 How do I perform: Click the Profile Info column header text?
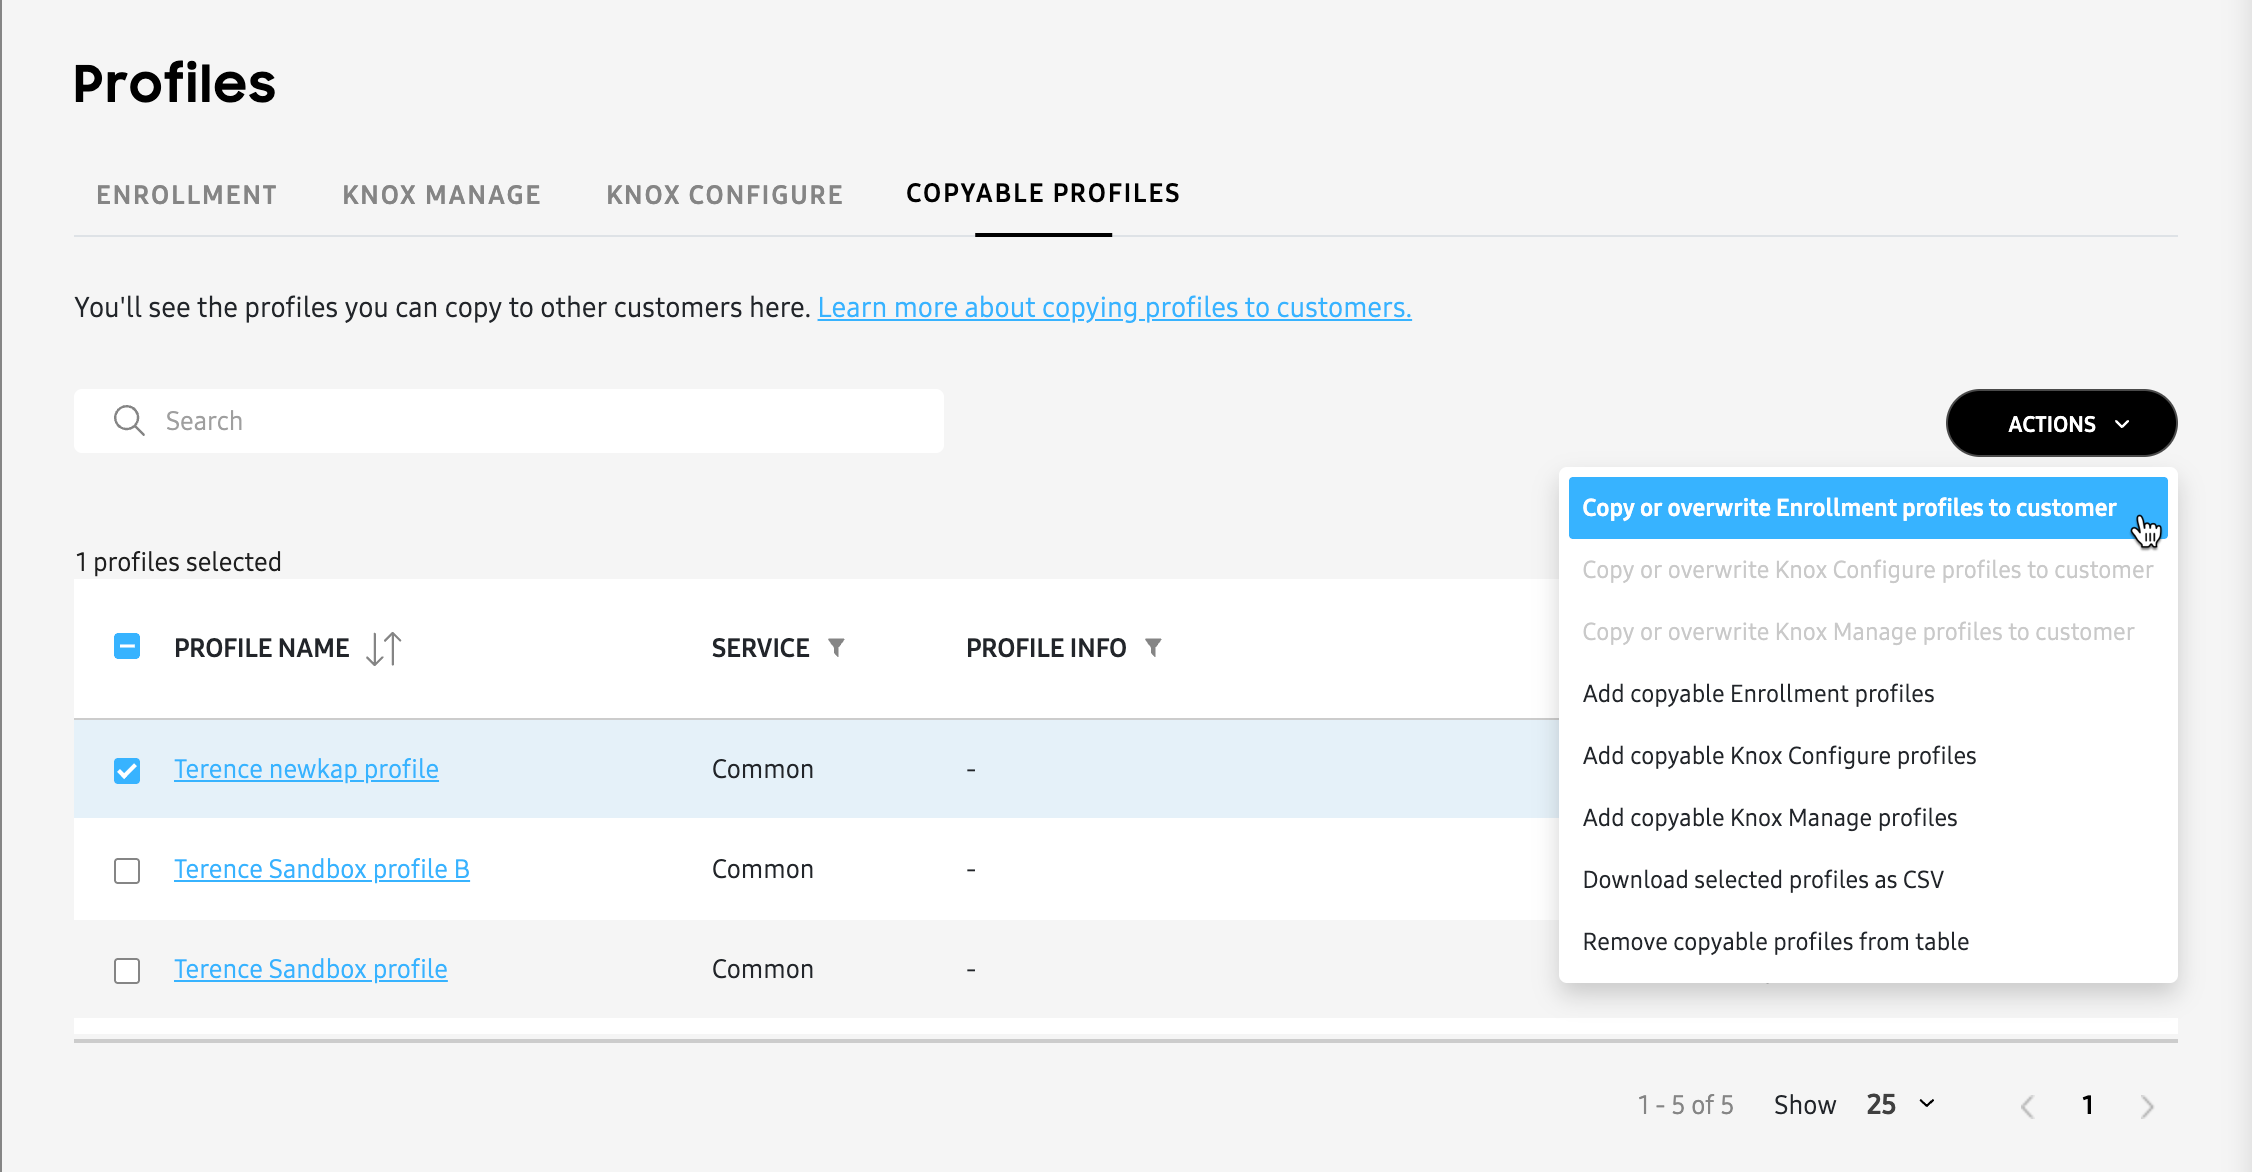(1046, 648)
